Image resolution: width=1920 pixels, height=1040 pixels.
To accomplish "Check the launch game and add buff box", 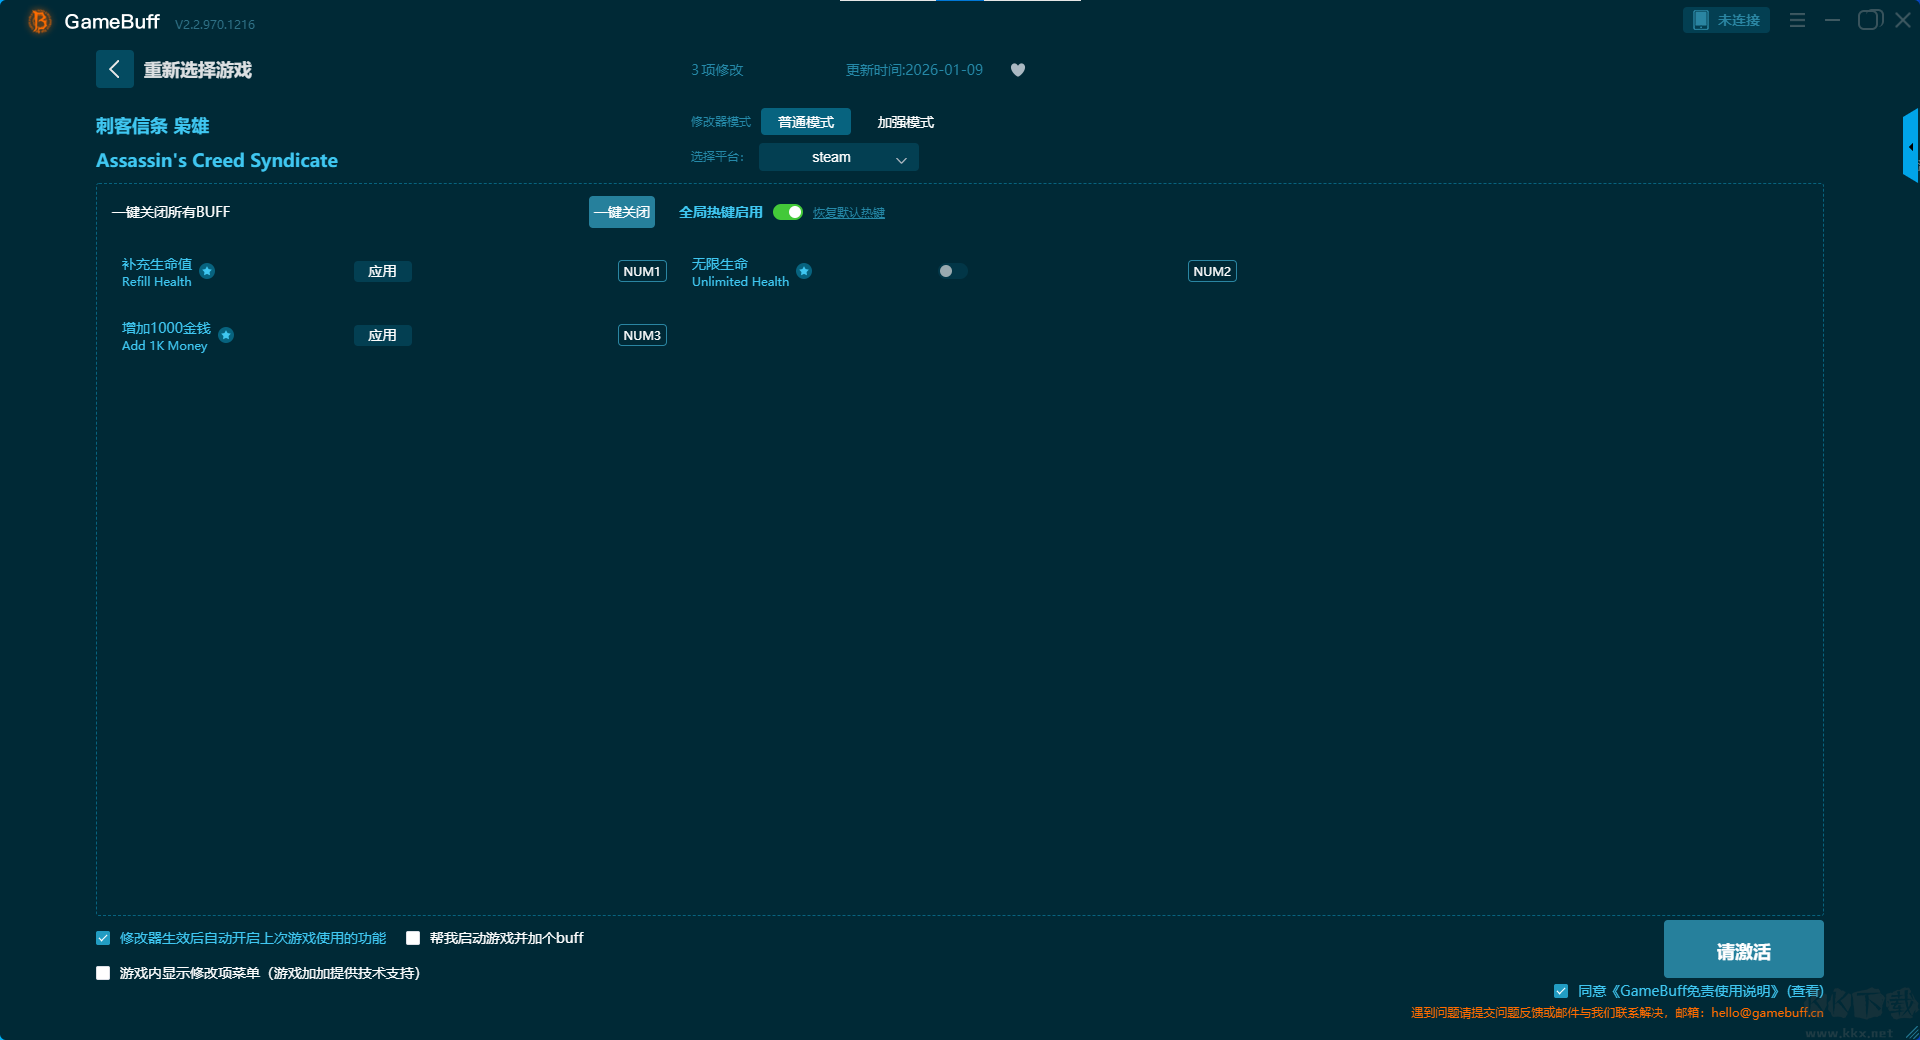I will [x=413, y=938].
